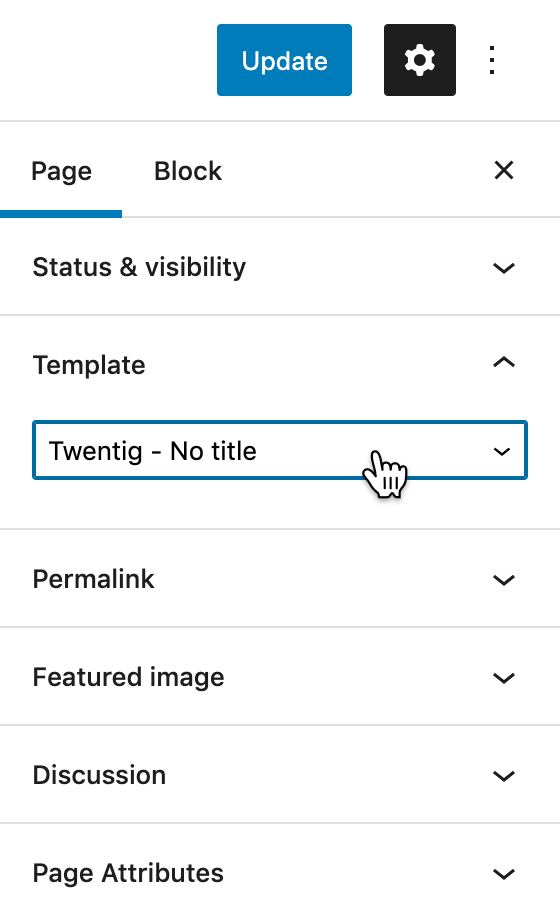Click the arrow inside the template select box
Viewport: 560px width, 920px height.
click(x=502, y=451)
